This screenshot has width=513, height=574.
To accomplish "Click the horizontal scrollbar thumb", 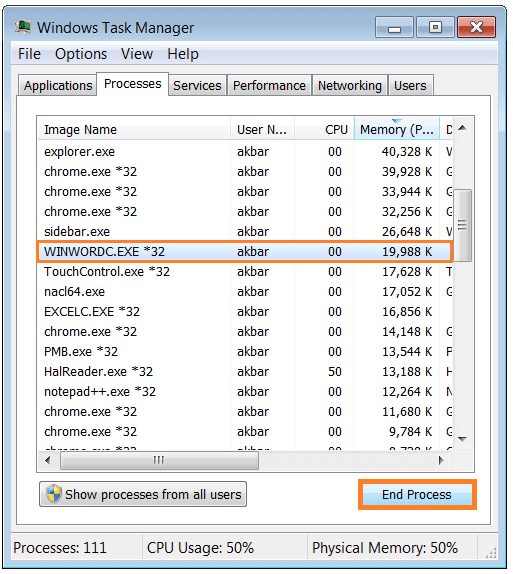I will [x=159, y=460].
